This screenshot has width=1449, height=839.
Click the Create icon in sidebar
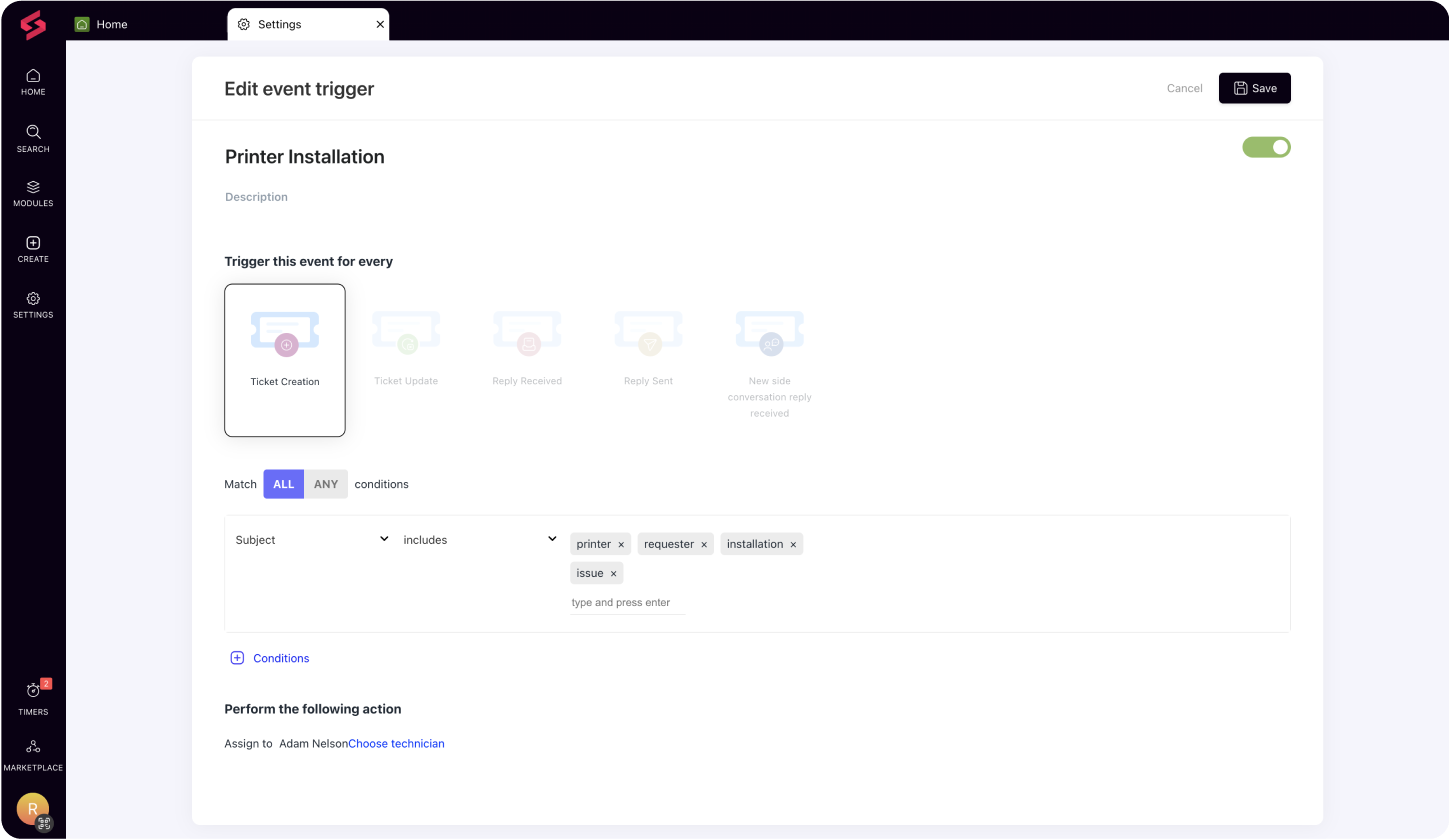pos(33,249)
